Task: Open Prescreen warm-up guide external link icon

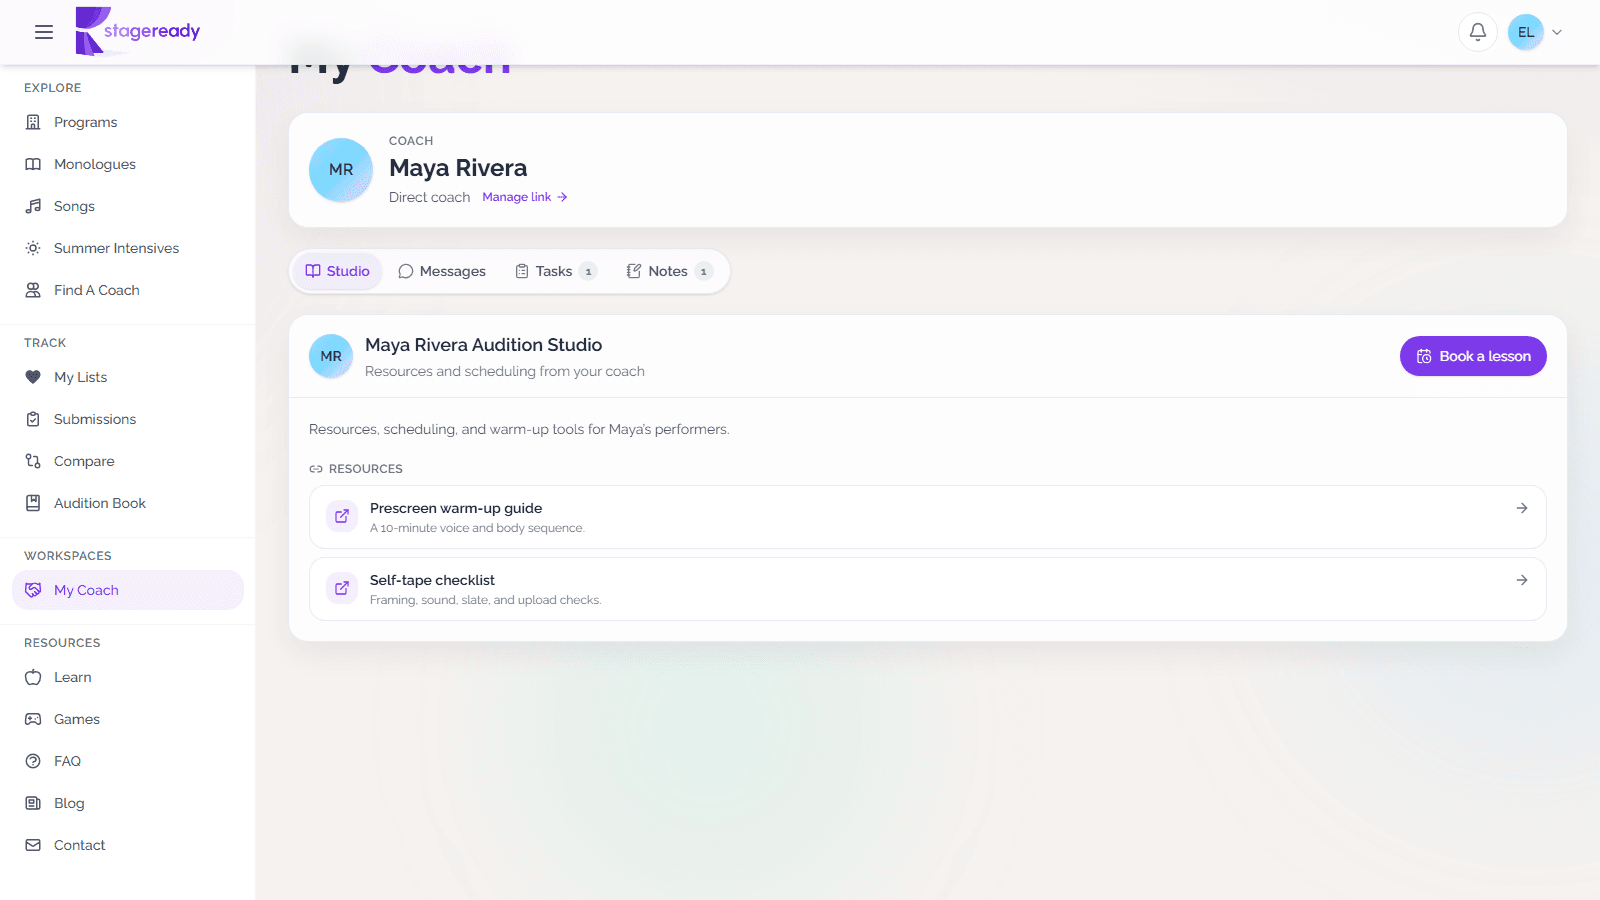Action: tap(342, 516)
